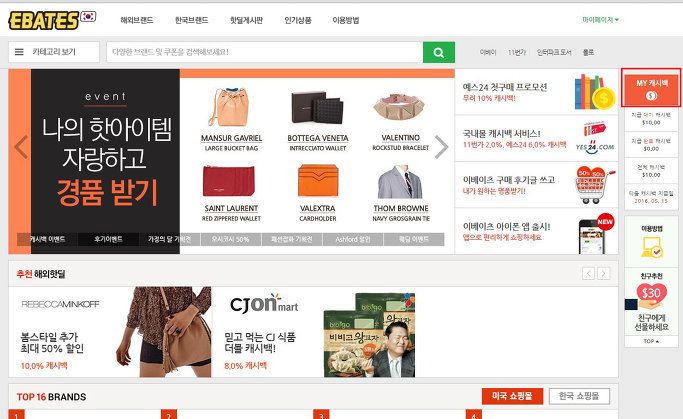
Task: Click the 이용방법 laptop checkmark icon
Action: pyautogui.click(x=652, y=247)
